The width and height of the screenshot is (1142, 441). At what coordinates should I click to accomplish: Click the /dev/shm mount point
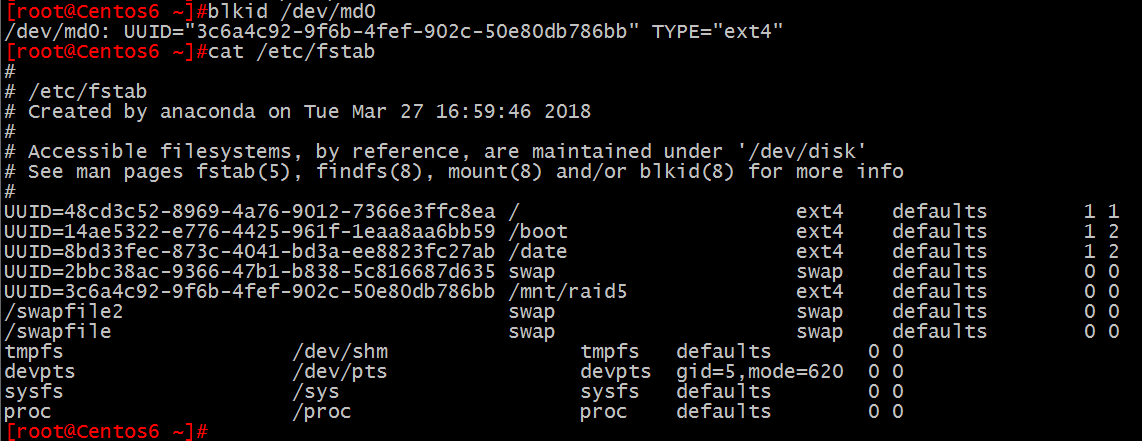coord(340,352)
